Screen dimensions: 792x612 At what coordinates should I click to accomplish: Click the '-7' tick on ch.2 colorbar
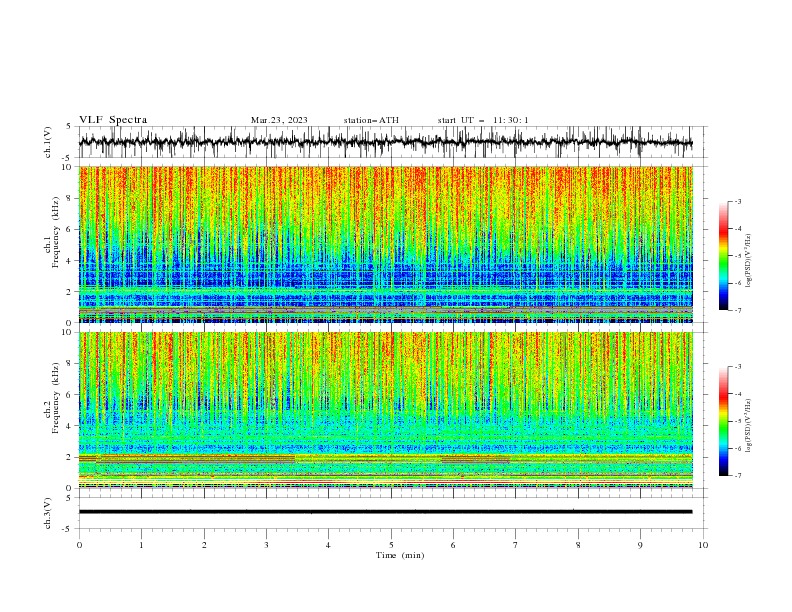tap(738, 475)
